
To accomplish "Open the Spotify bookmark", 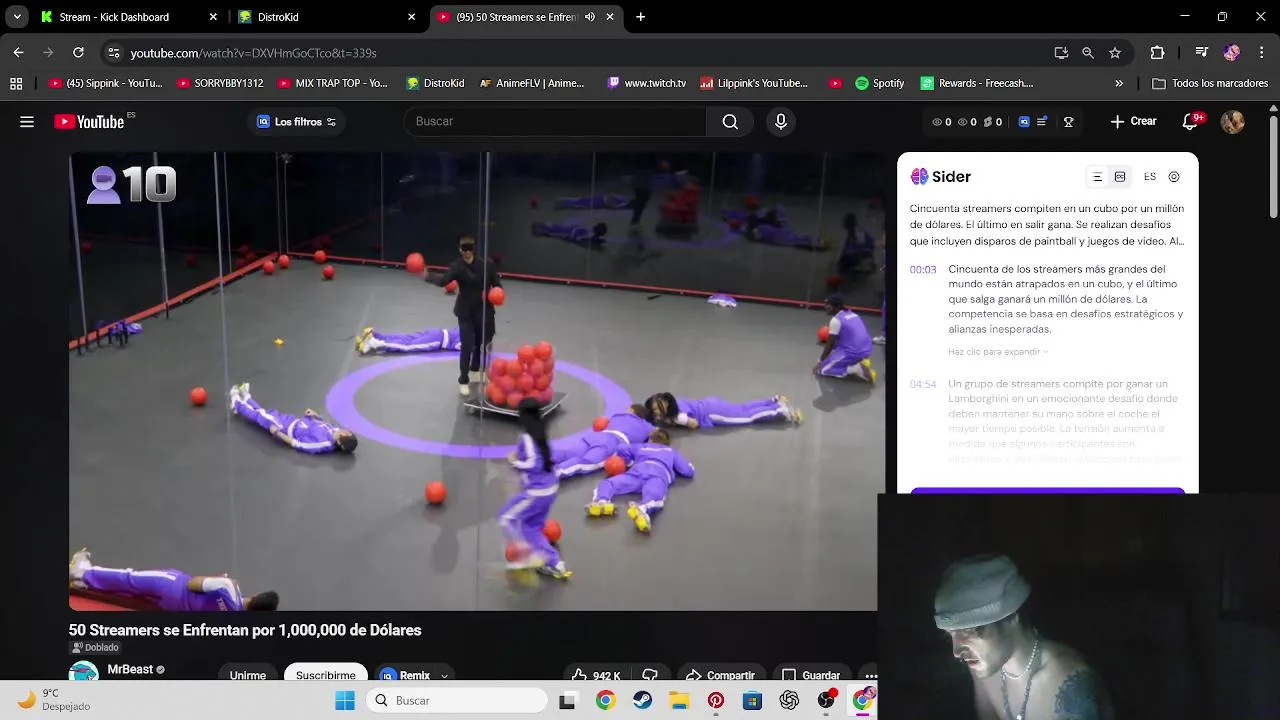I will pos(879,84).
